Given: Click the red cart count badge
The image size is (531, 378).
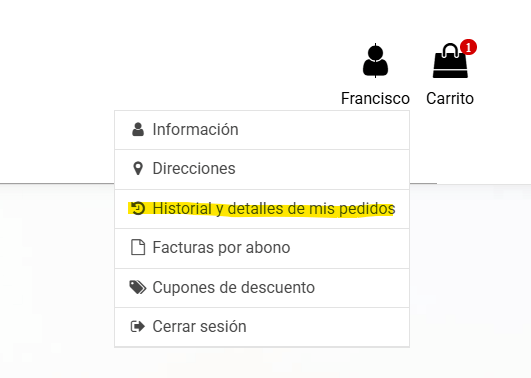Looking at the screenshot, I should point(468,47).
